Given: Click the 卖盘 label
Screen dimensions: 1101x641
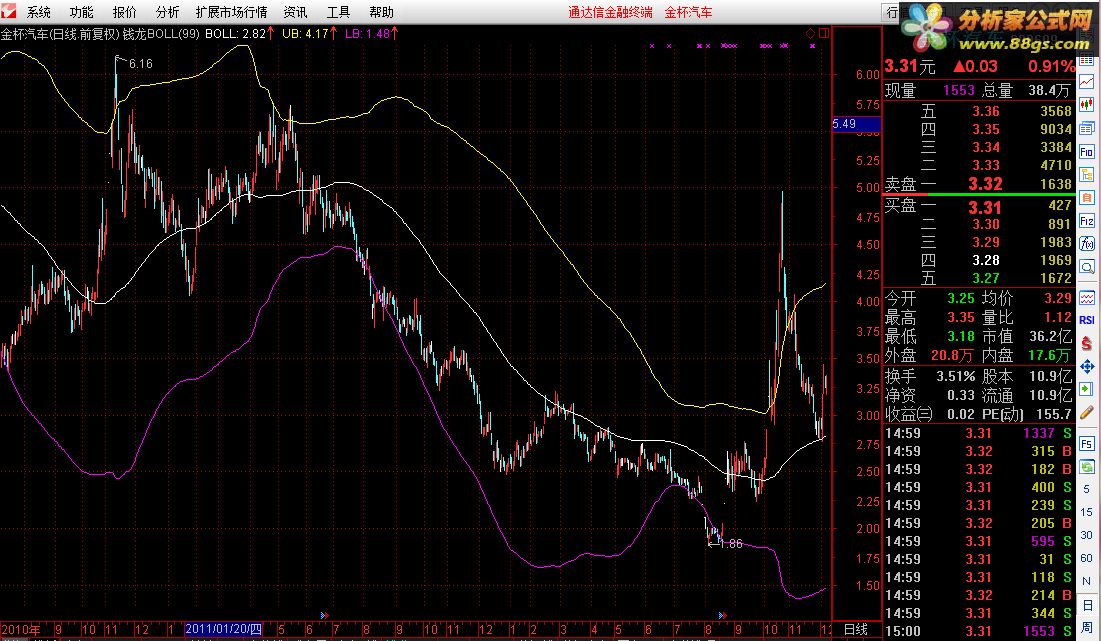Looking at the screenshot, I should [x=900, y=184].
